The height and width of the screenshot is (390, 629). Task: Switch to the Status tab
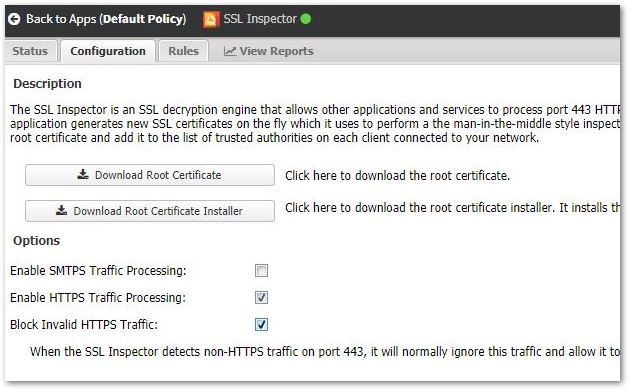point(30,51)
